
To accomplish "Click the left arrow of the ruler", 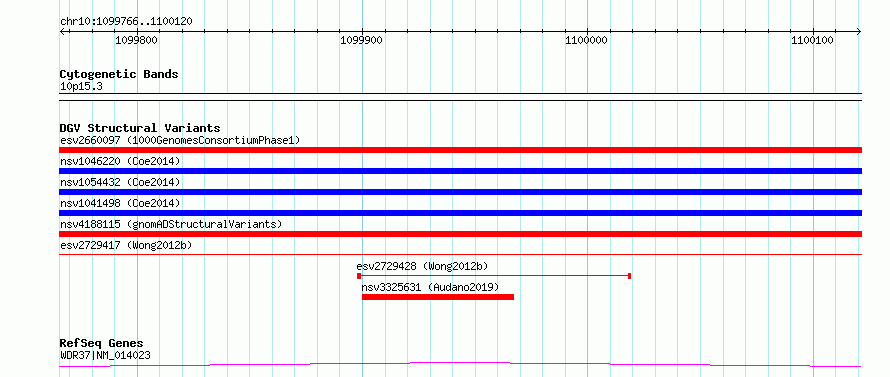I will [62, 32].
